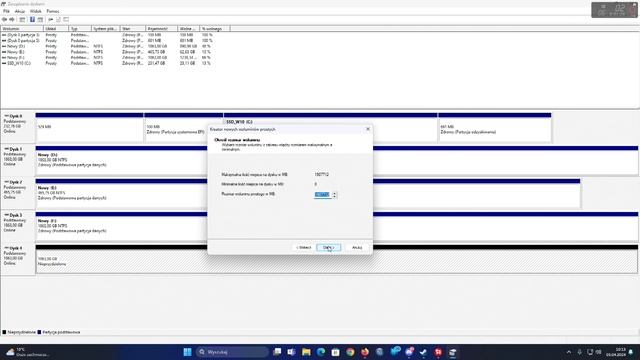Image resolution: width=640 pixels, height=360 pixels.
Task: Click Anuluj to cancel the wizard
Action: [x=357, y=247]
